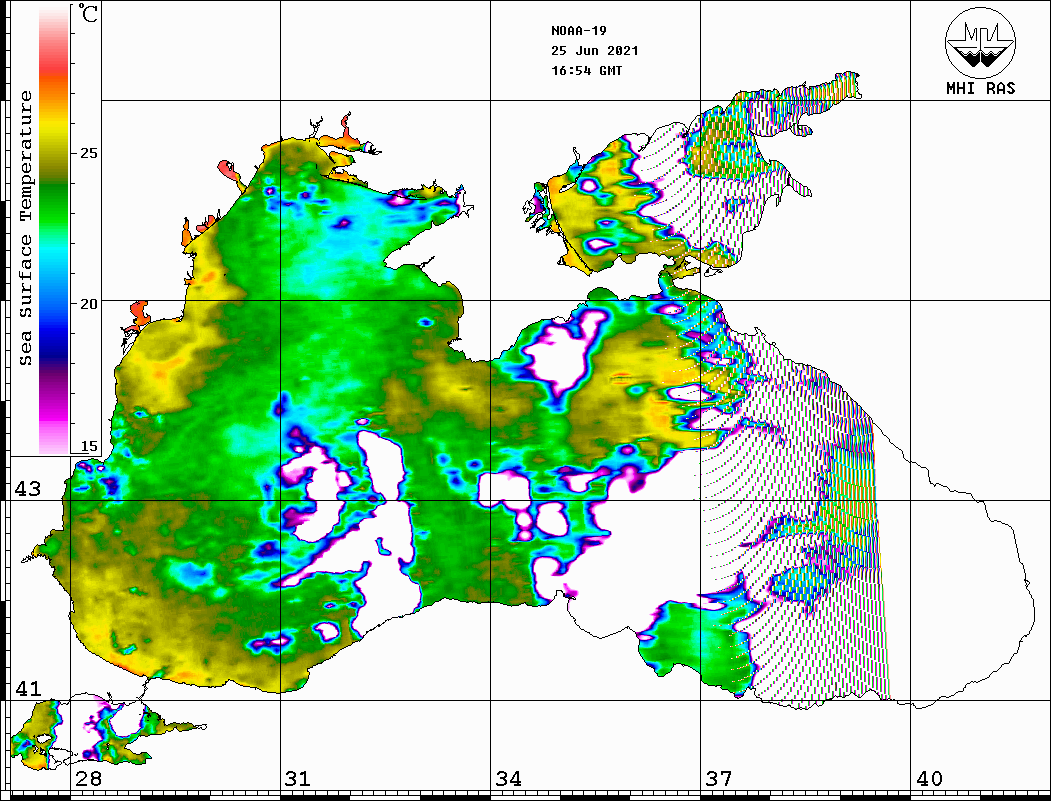This screenshot has width=1051, height=801.
Task: Click the latitude label '41'
Action: click(x=27, y=688)
